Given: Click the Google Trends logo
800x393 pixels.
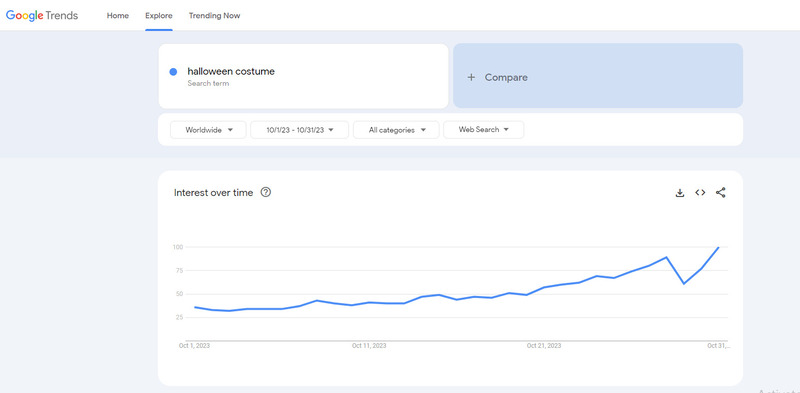Looking at the screenshot, I should click(42, 15).
